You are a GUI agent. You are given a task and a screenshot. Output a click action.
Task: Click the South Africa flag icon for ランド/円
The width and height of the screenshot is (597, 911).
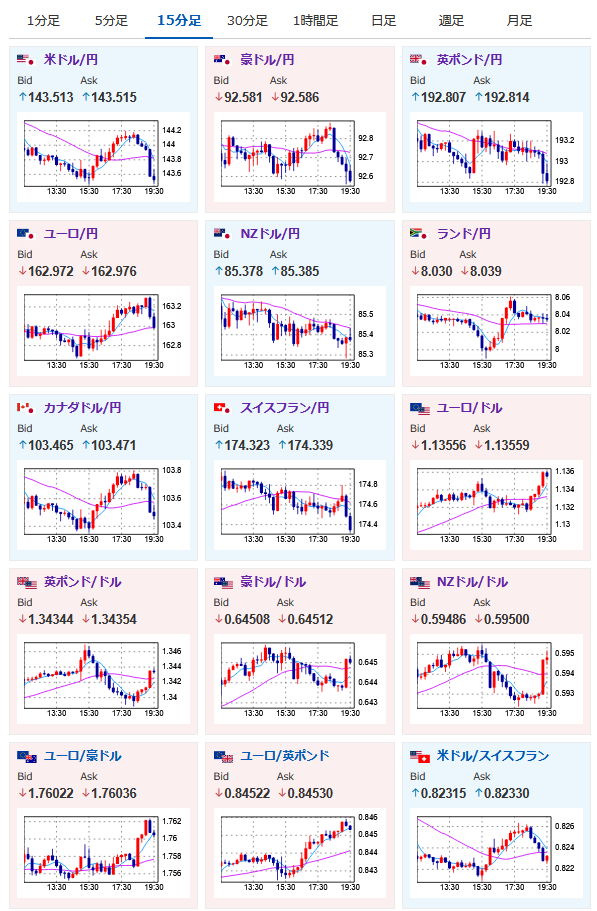click(x=419, y=234)
